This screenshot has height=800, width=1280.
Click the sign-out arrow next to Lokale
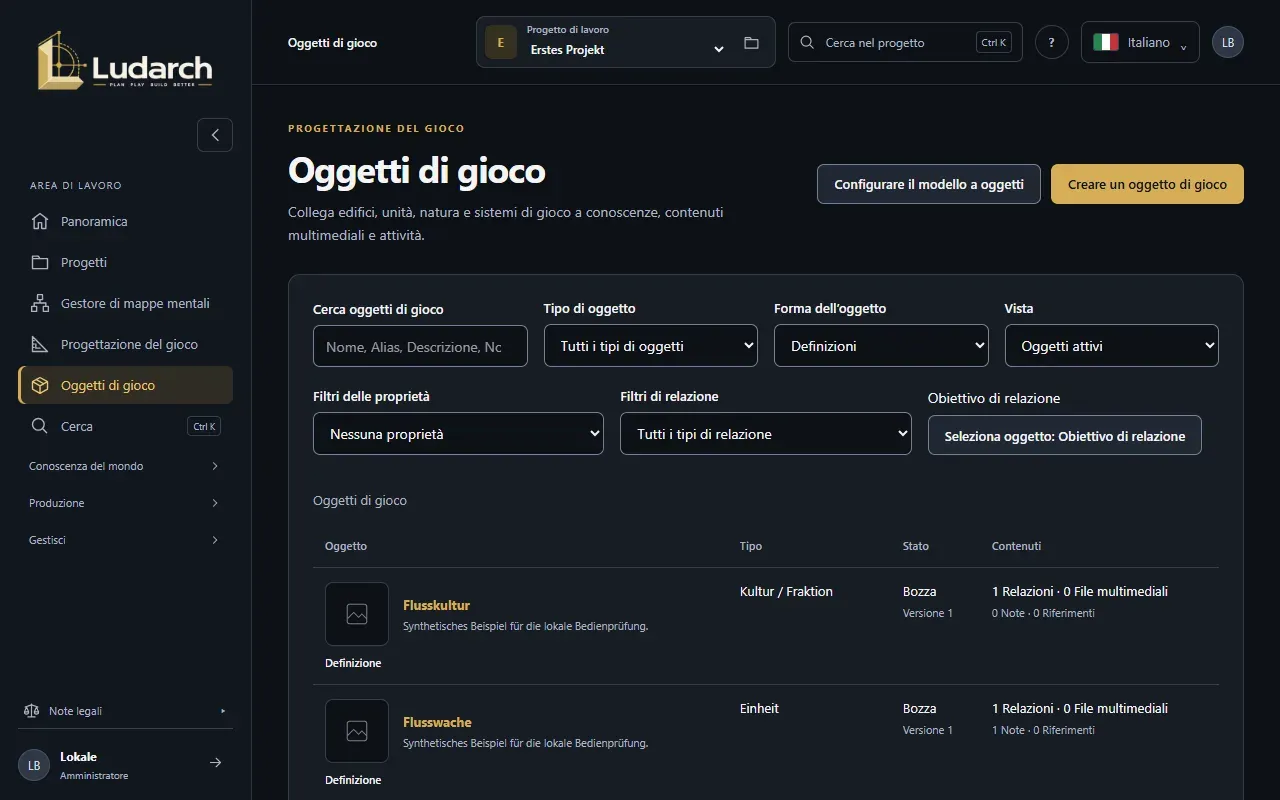[215, 763]
